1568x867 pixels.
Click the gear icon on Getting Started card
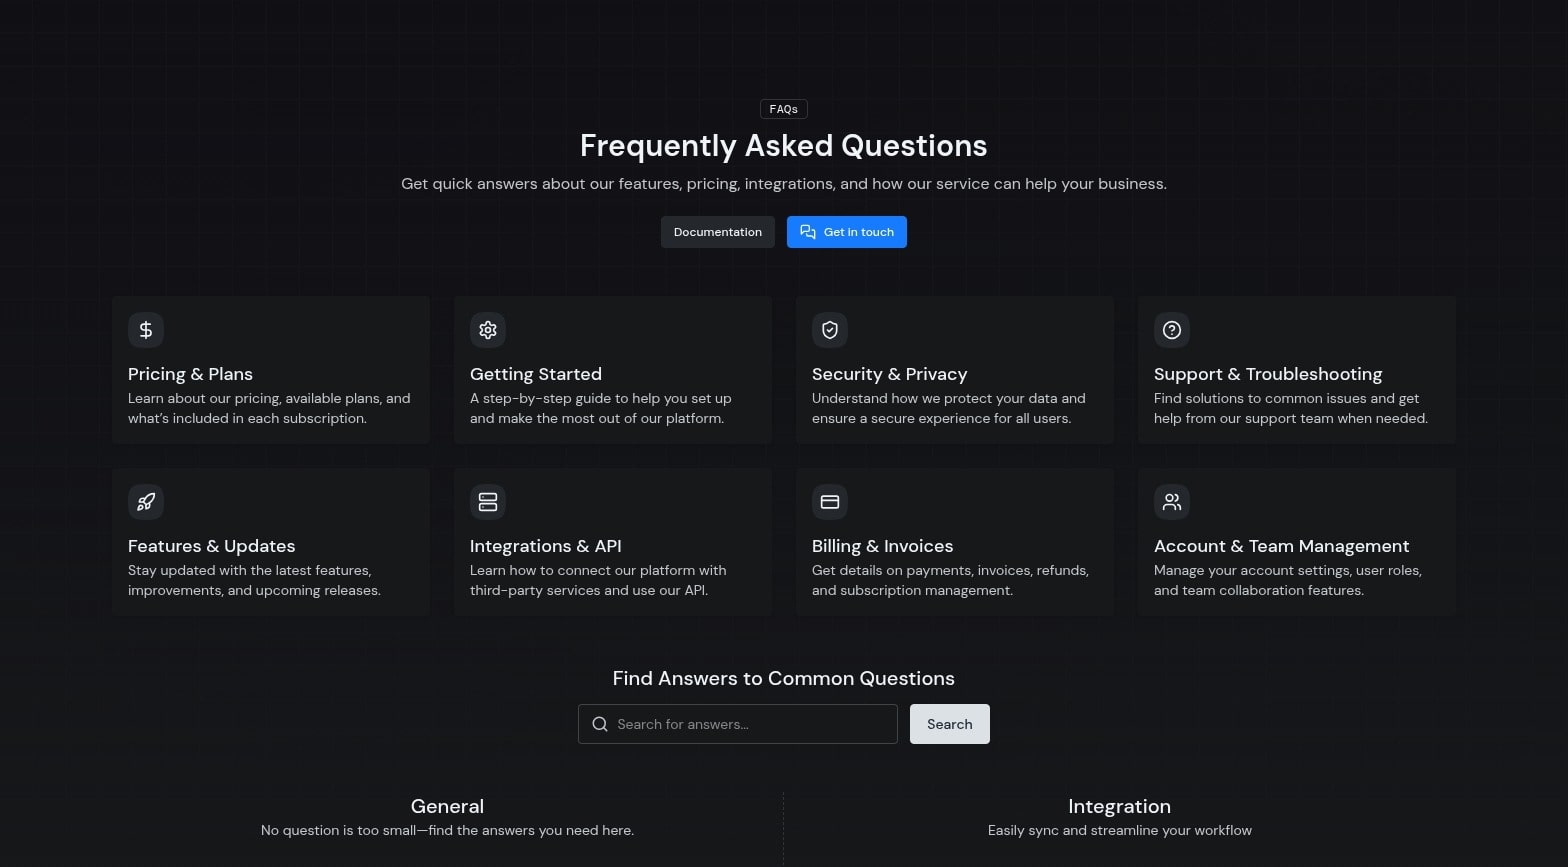(488, 330)
